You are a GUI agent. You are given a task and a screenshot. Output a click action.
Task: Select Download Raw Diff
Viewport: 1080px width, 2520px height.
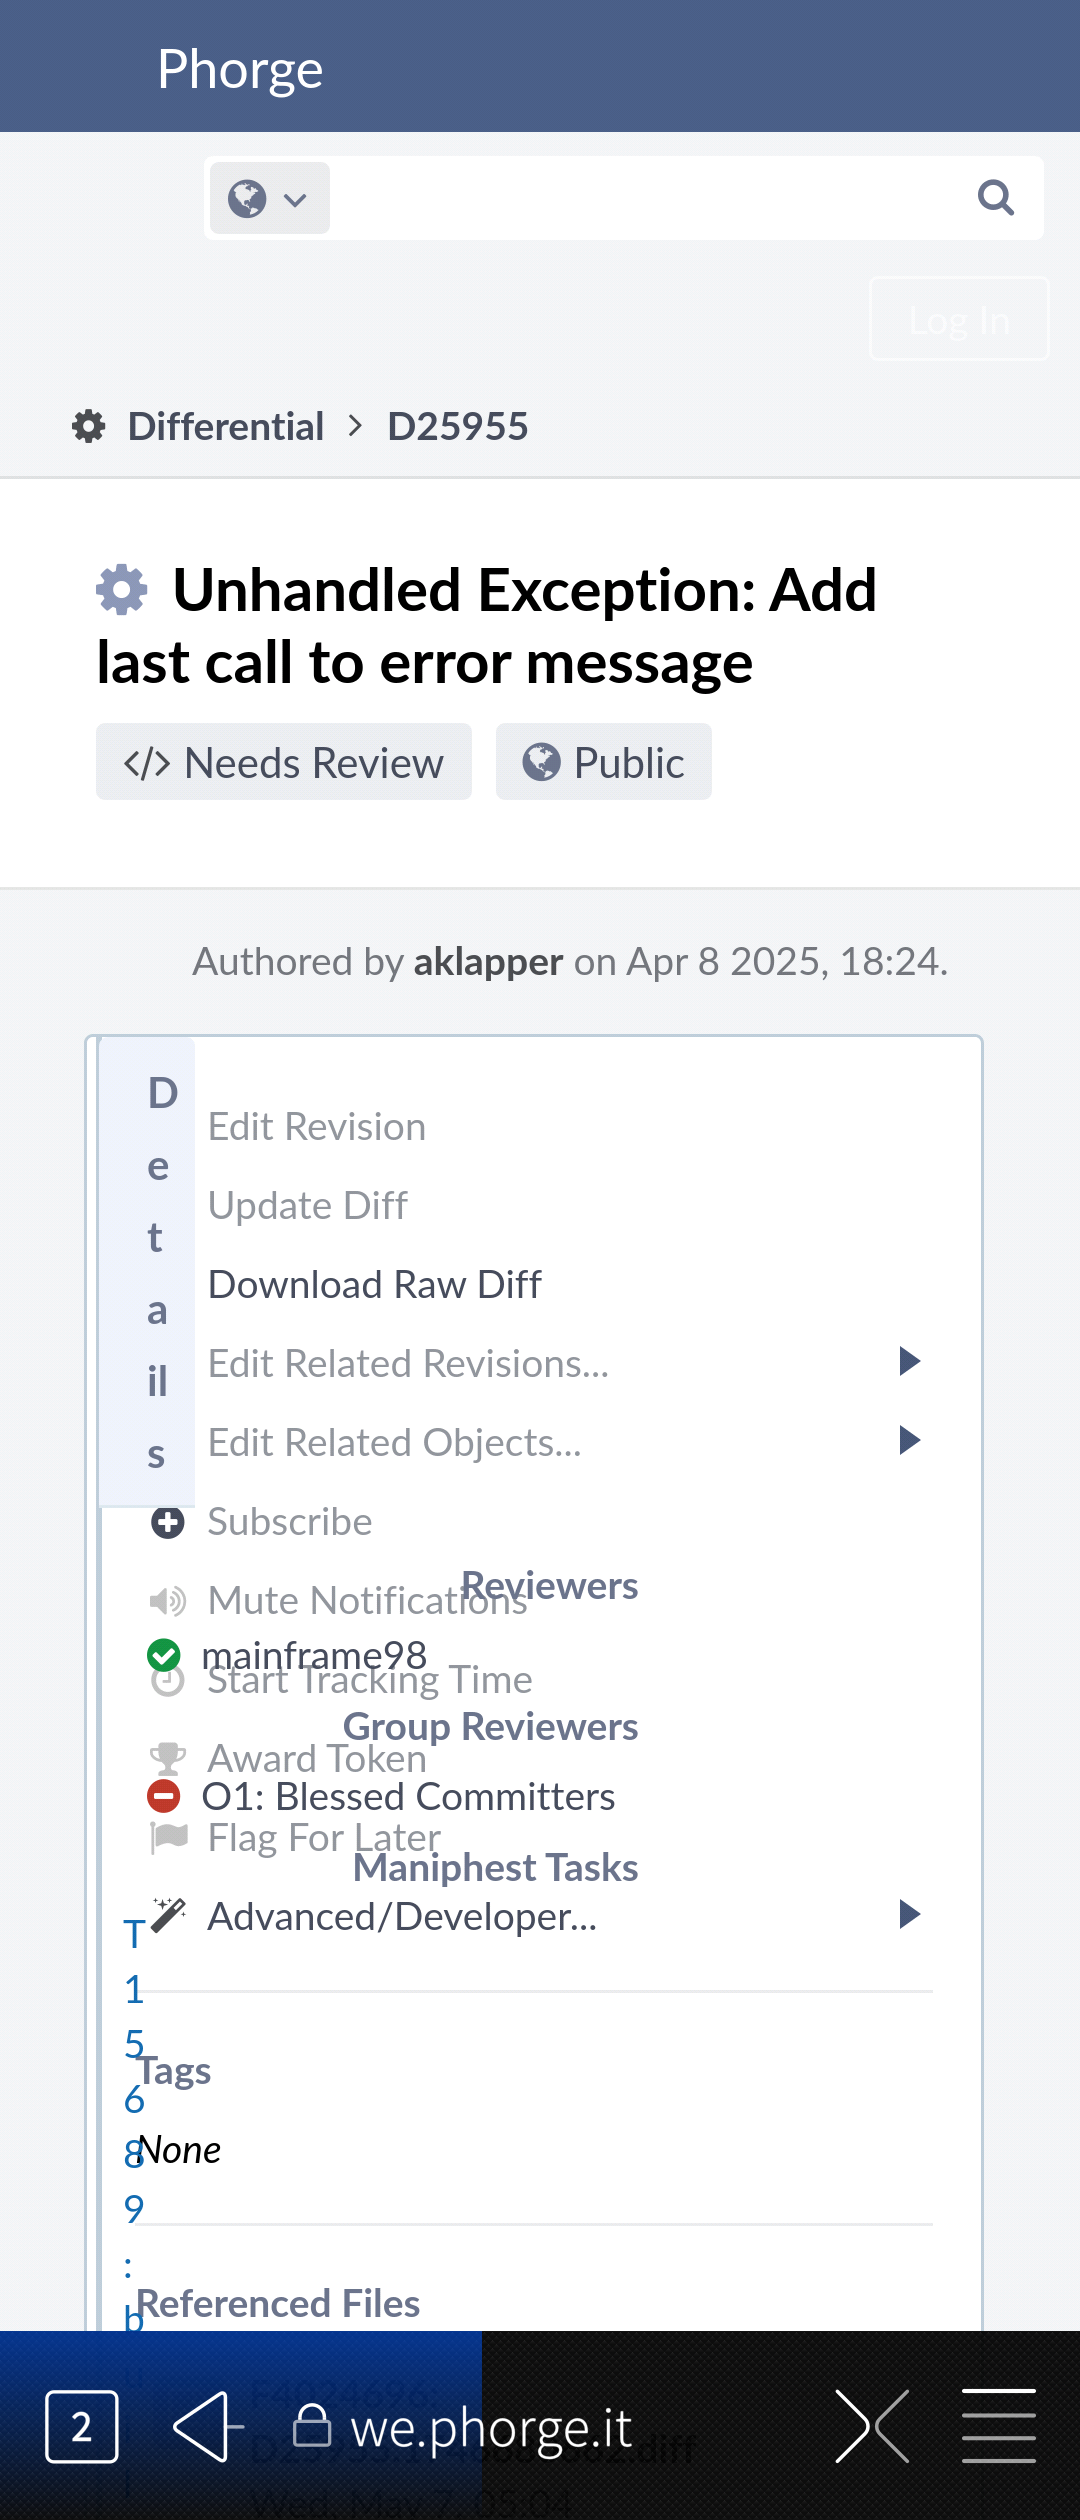pos(375,1284)
